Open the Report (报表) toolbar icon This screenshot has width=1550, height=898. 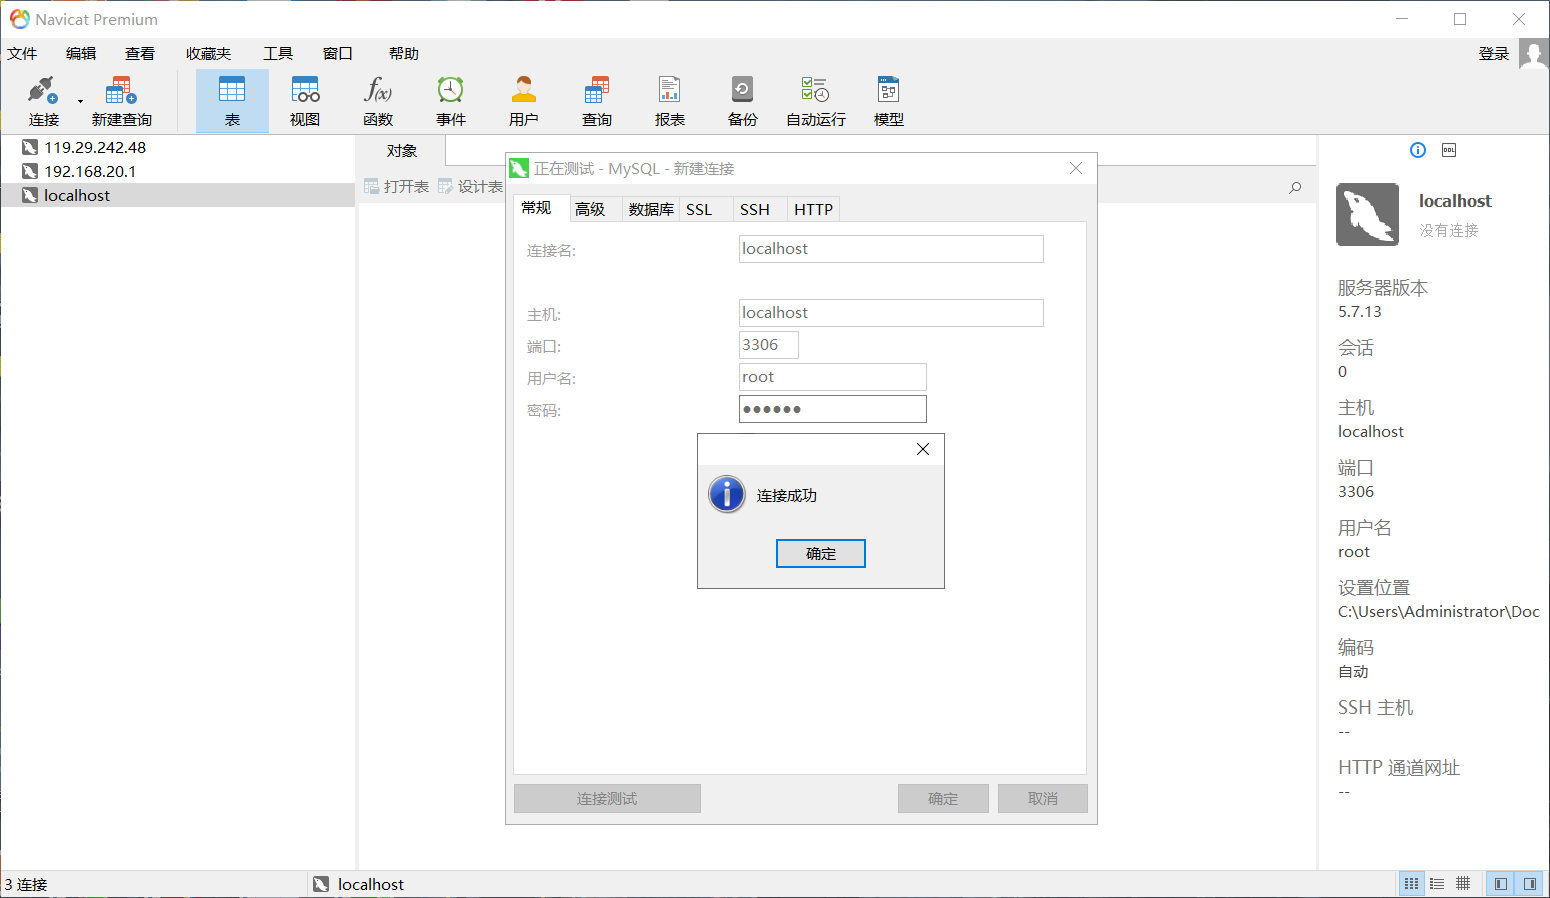pyautogui.click(x=670, y=100)
